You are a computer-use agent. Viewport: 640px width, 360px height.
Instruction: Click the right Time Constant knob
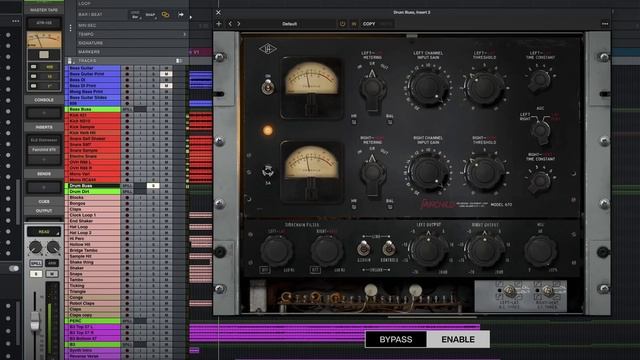click(x=540, y=181)
